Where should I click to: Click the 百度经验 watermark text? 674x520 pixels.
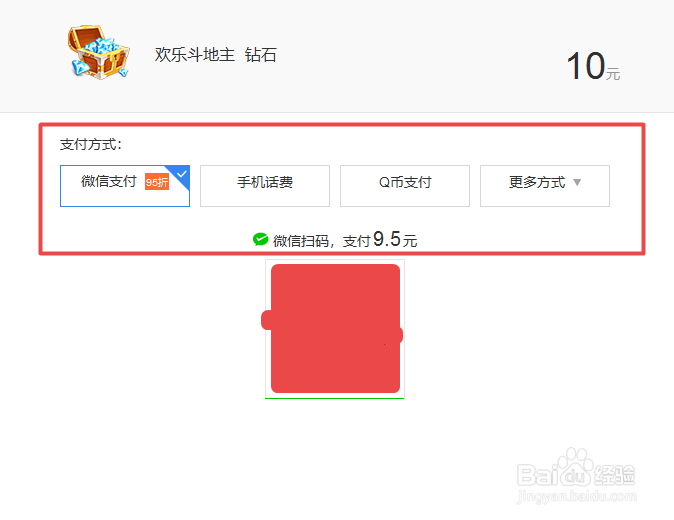tap(614, 475)
